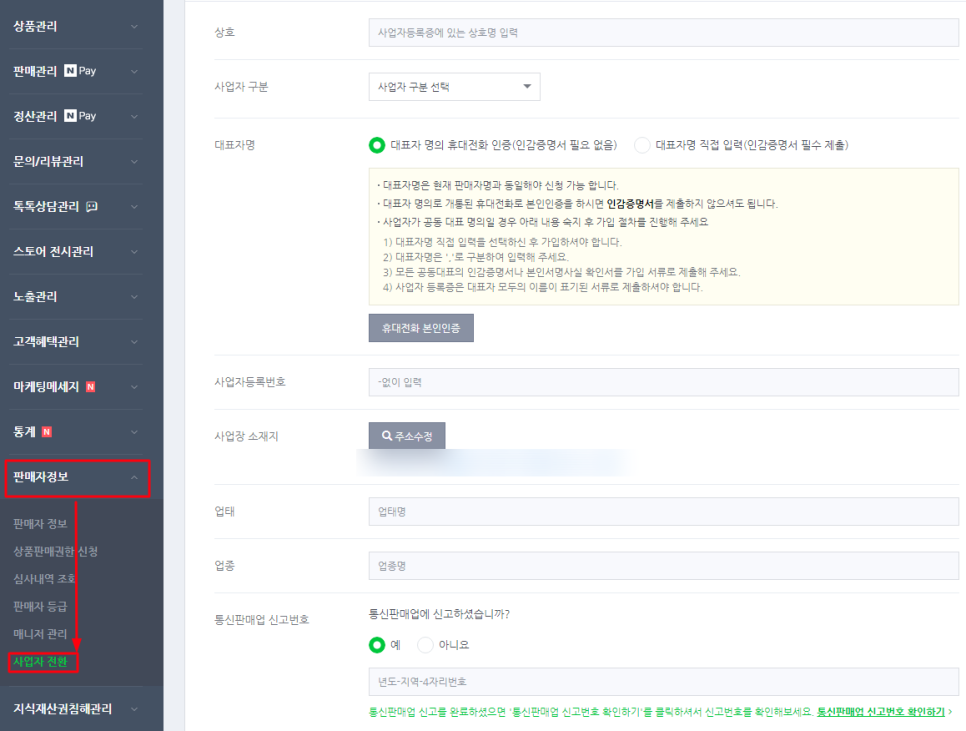Click the red N badge beside 마케팅메세지
This screenshot has width=966, height=731.
point(91,387)
